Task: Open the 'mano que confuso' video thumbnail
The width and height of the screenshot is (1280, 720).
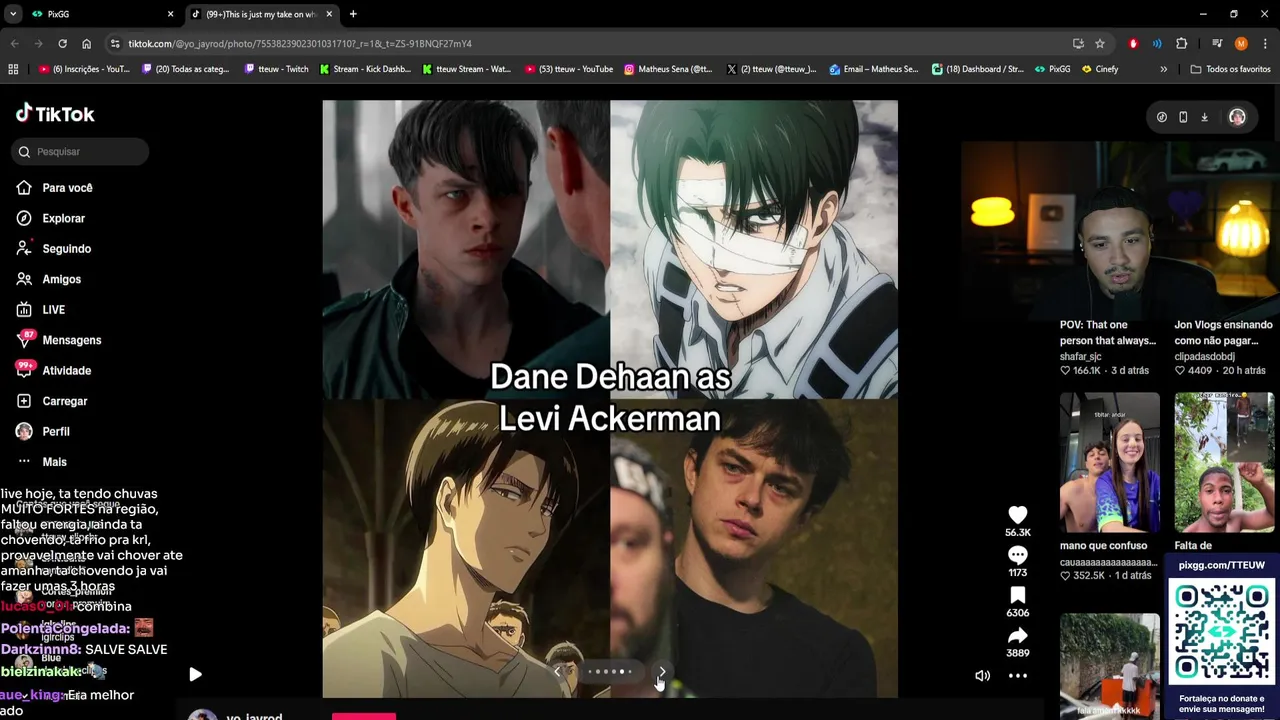Action: click(x=1110, y=462)
